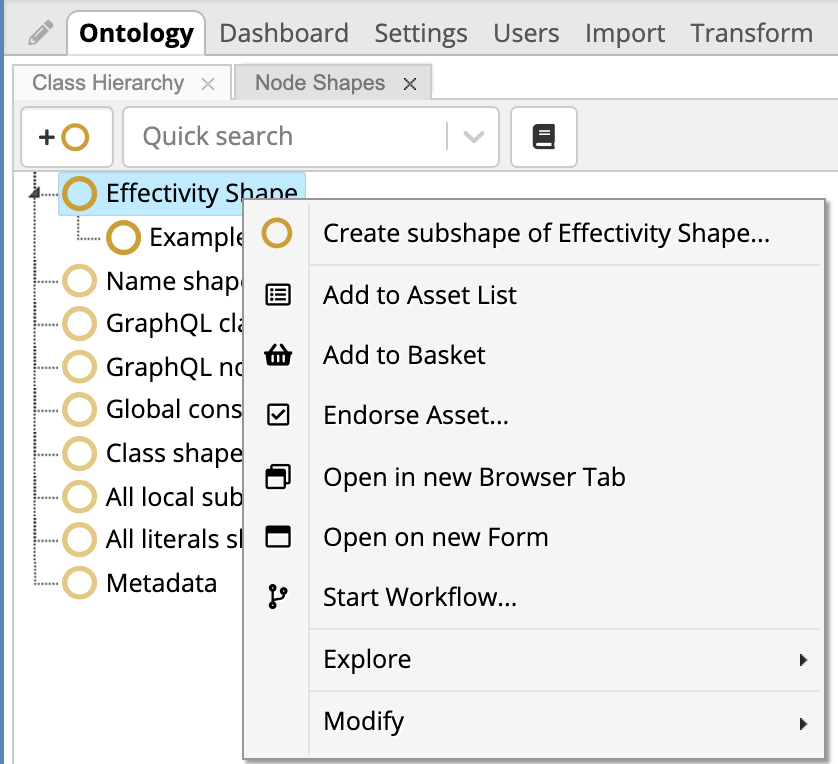Go to the Settings tab
Image resolution: width=838 pixels, height=764 pixels.
coord(421,33)
